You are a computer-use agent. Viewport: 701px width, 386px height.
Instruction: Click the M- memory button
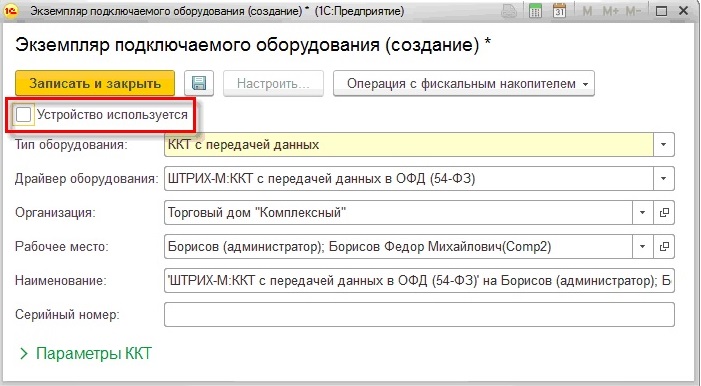[x=633, y=11]
